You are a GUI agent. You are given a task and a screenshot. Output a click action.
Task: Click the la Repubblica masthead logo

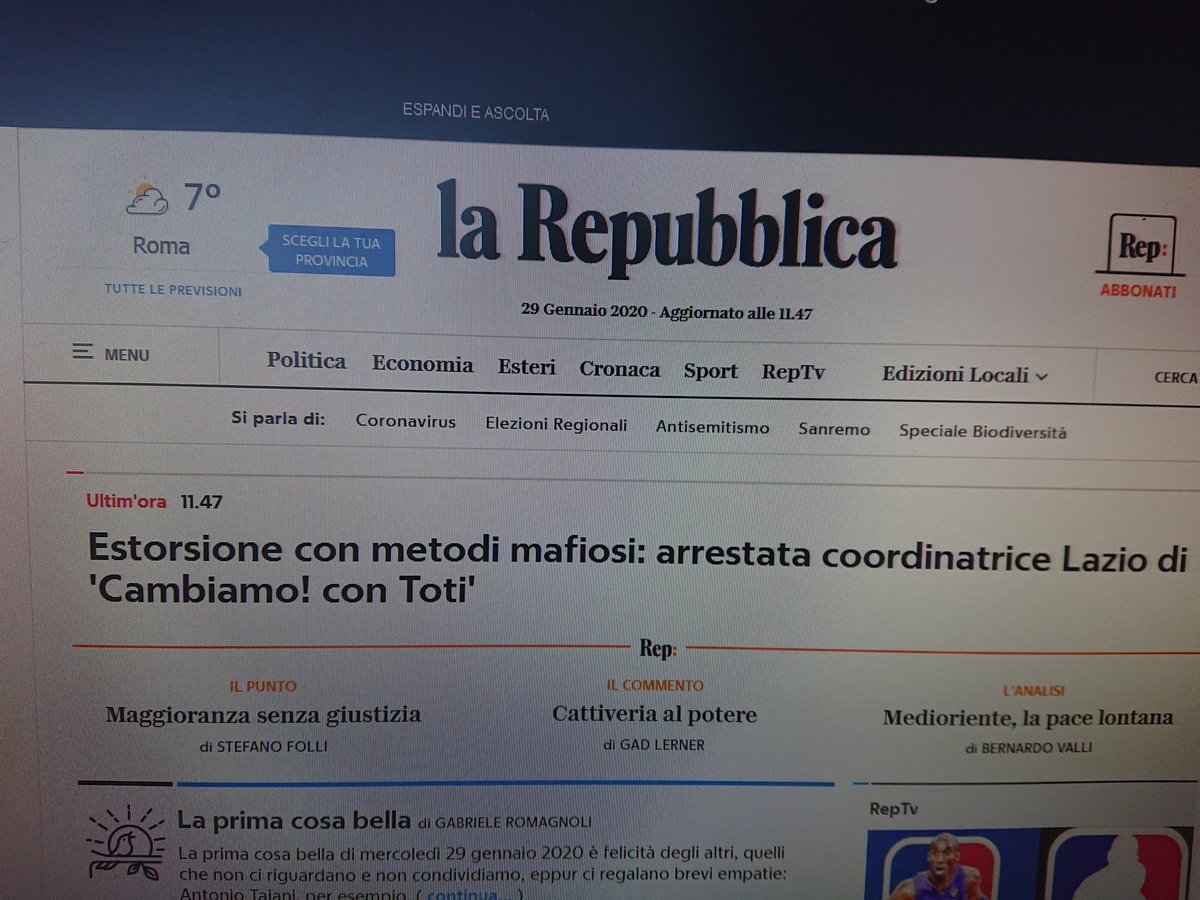click(x=666, y=230)
